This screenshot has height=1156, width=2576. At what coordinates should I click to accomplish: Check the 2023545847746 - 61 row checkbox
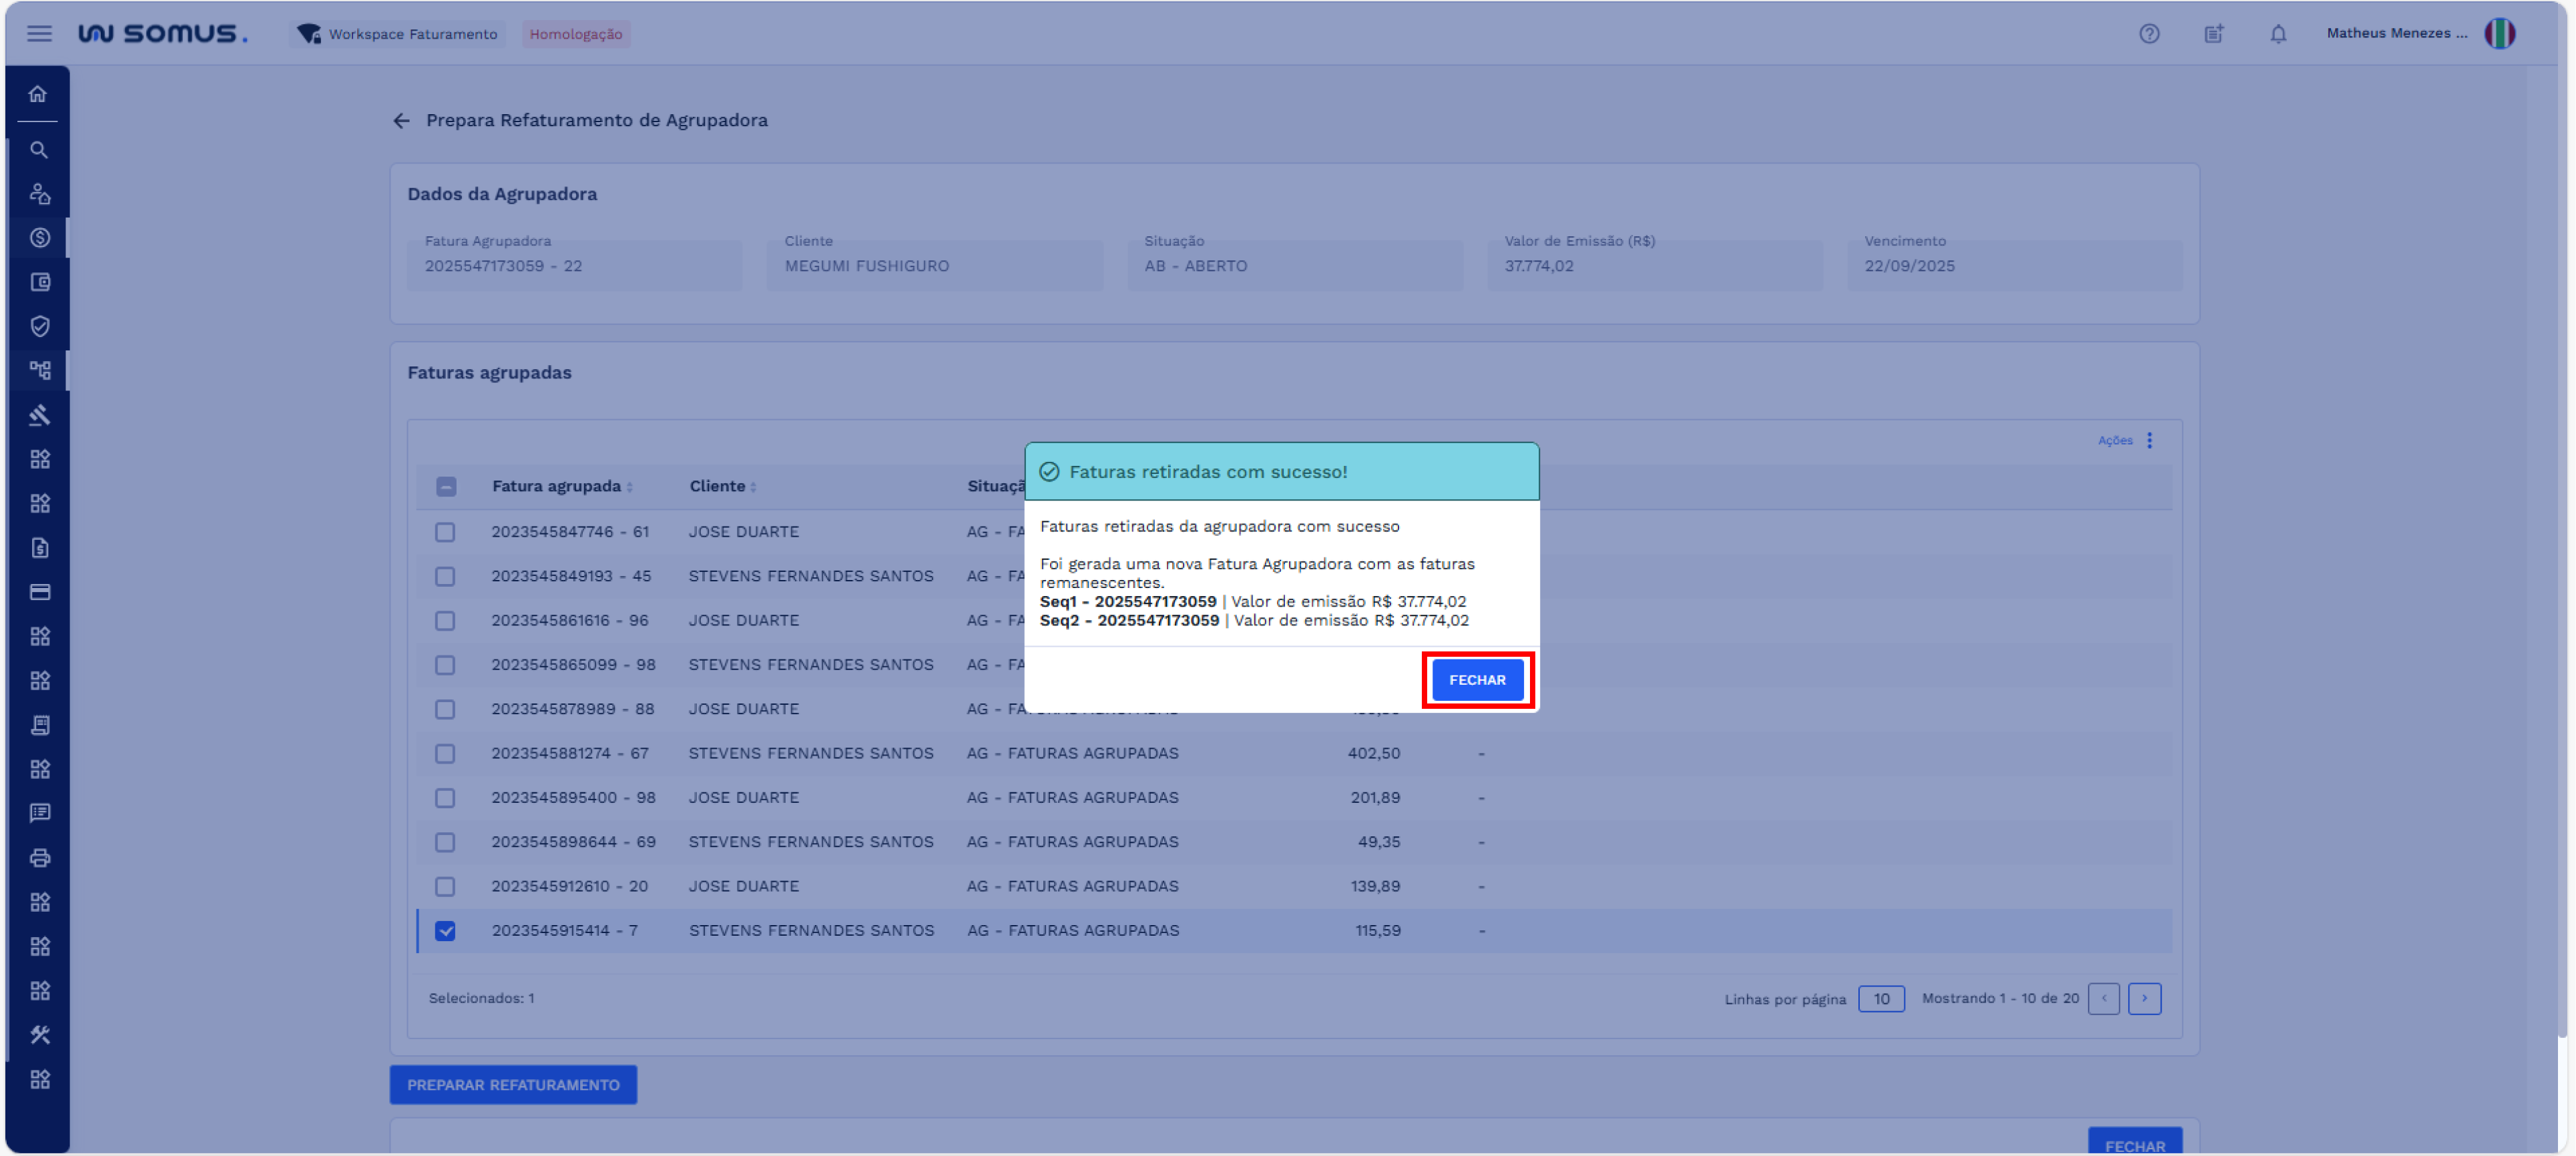click(x=445, y=532)
